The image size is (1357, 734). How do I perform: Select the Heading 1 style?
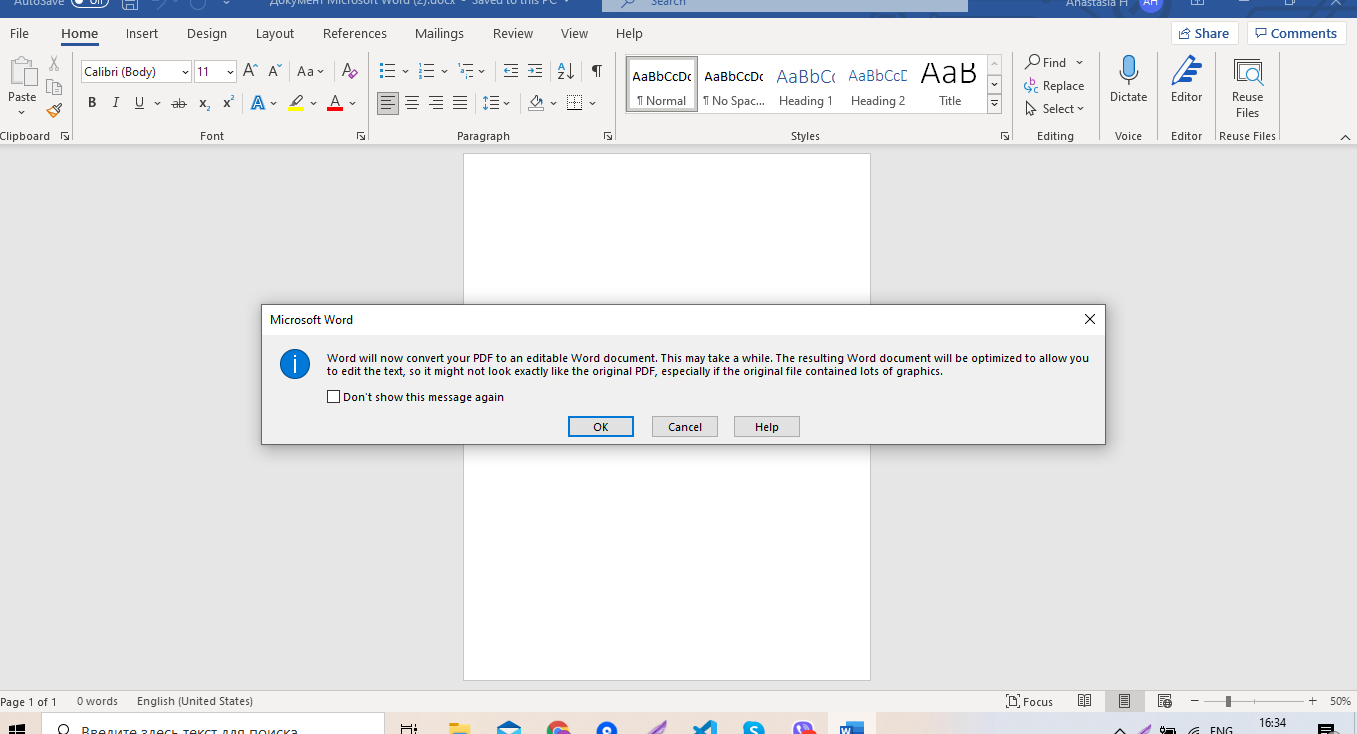pyautogui.click(x=805, y=85)
